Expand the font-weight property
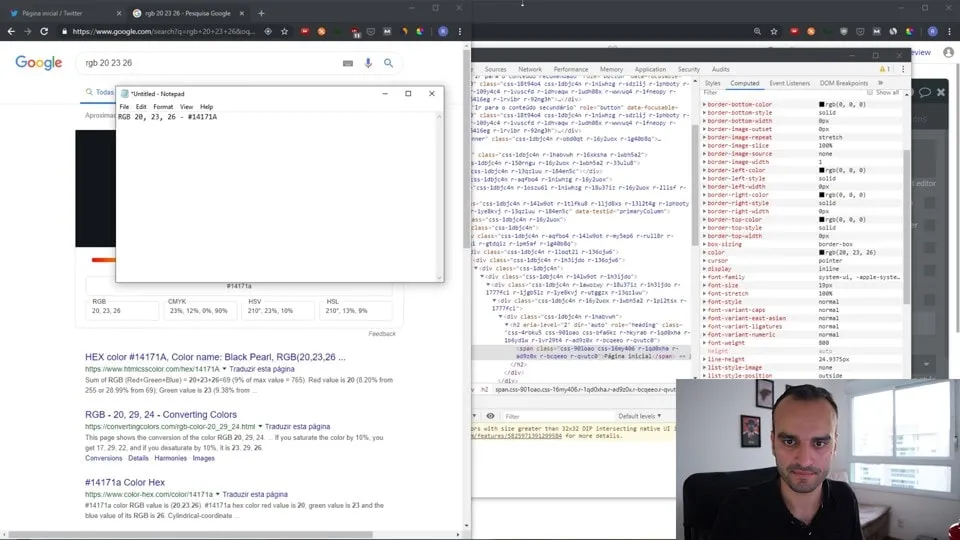 (x=704, y=343)
